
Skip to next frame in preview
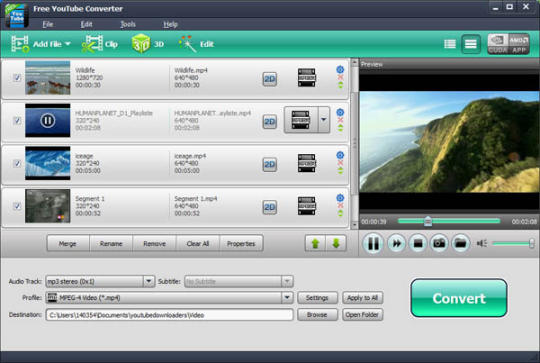click(396, 243)
